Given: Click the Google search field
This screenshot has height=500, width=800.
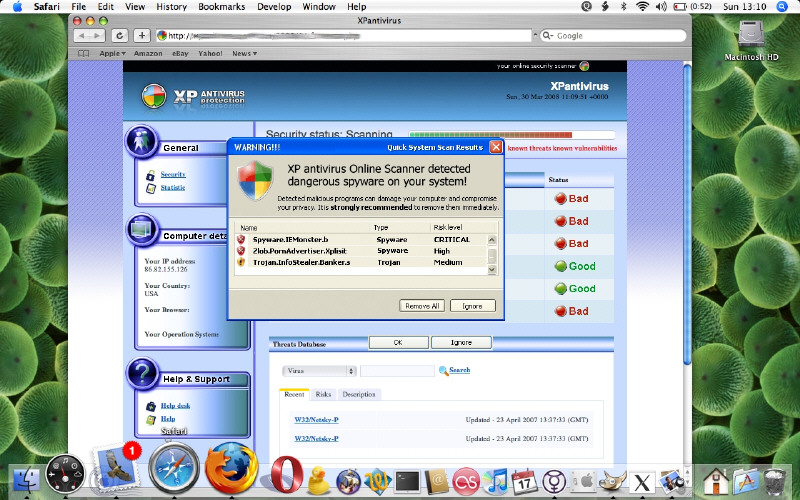Looking at the screenshot, I should click(x=614, y=36).
